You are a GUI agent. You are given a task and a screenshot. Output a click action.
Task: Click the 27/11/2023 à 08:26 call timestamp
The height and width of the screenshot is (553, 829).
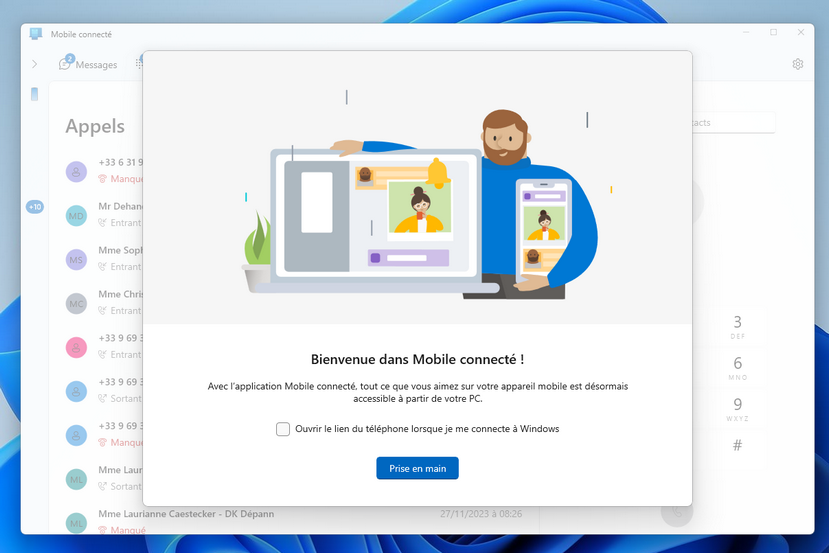[481, 514]
